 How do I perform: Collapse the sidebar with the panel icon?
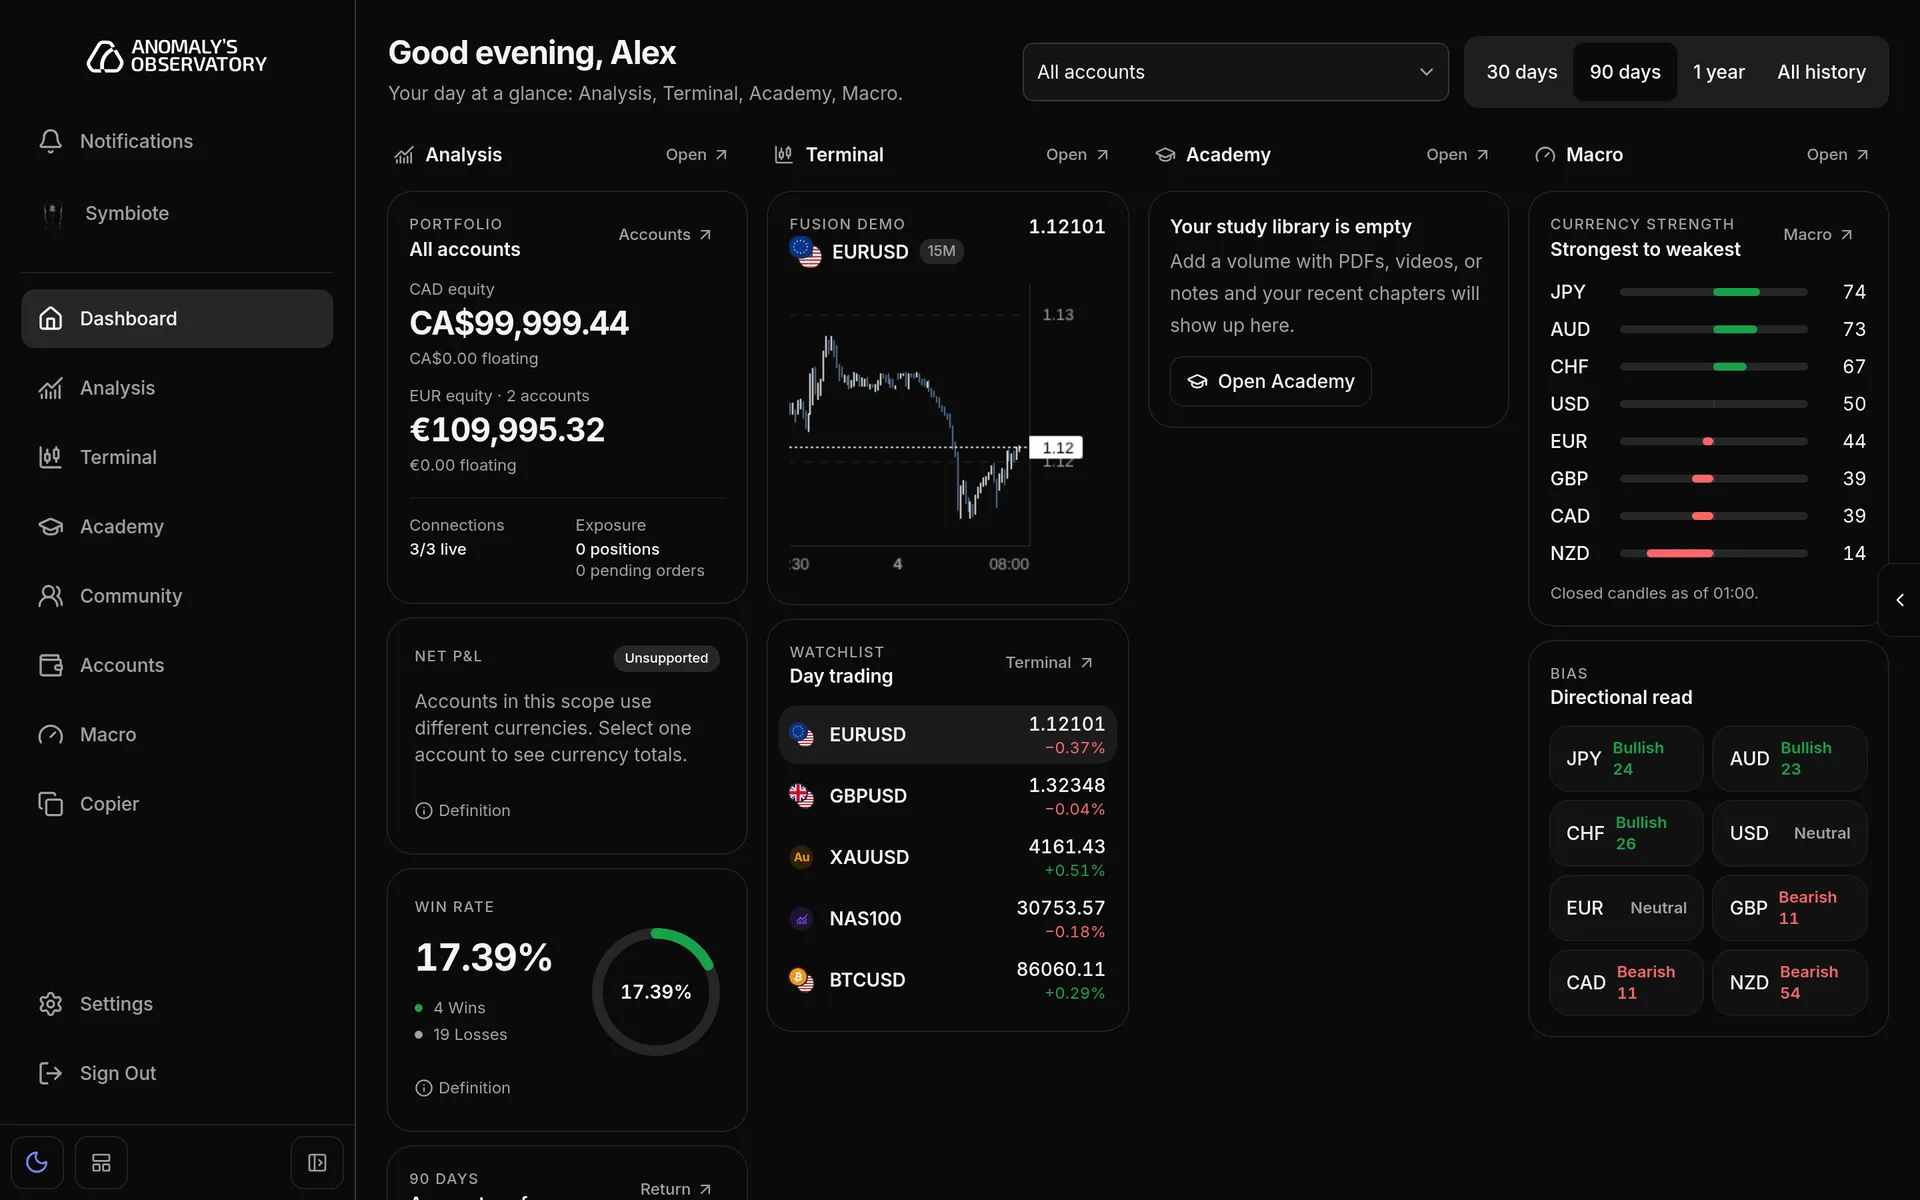tap(317, 1162)
